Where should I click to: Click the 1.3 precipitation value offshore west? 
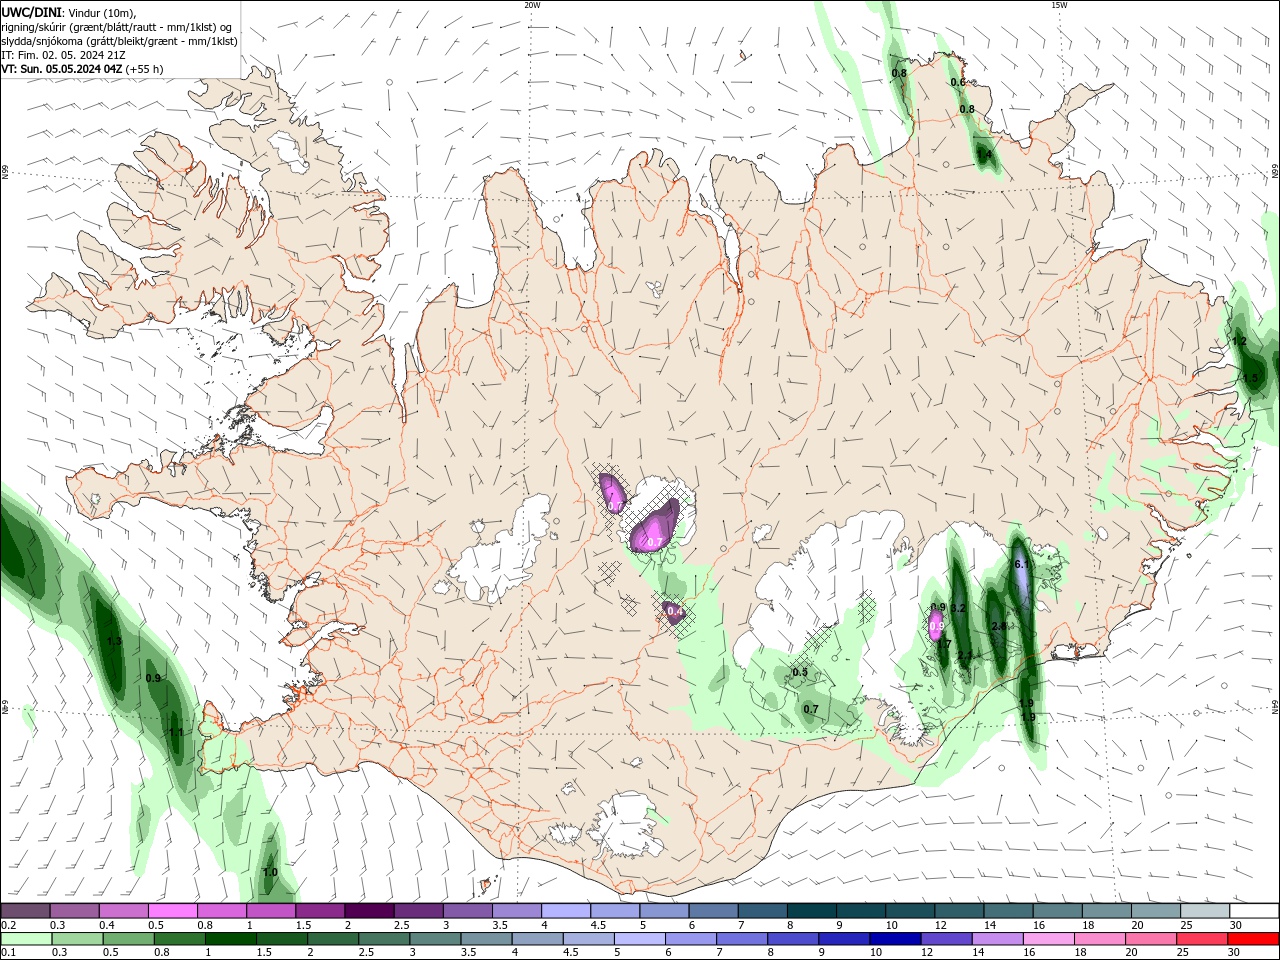(114, 641)
